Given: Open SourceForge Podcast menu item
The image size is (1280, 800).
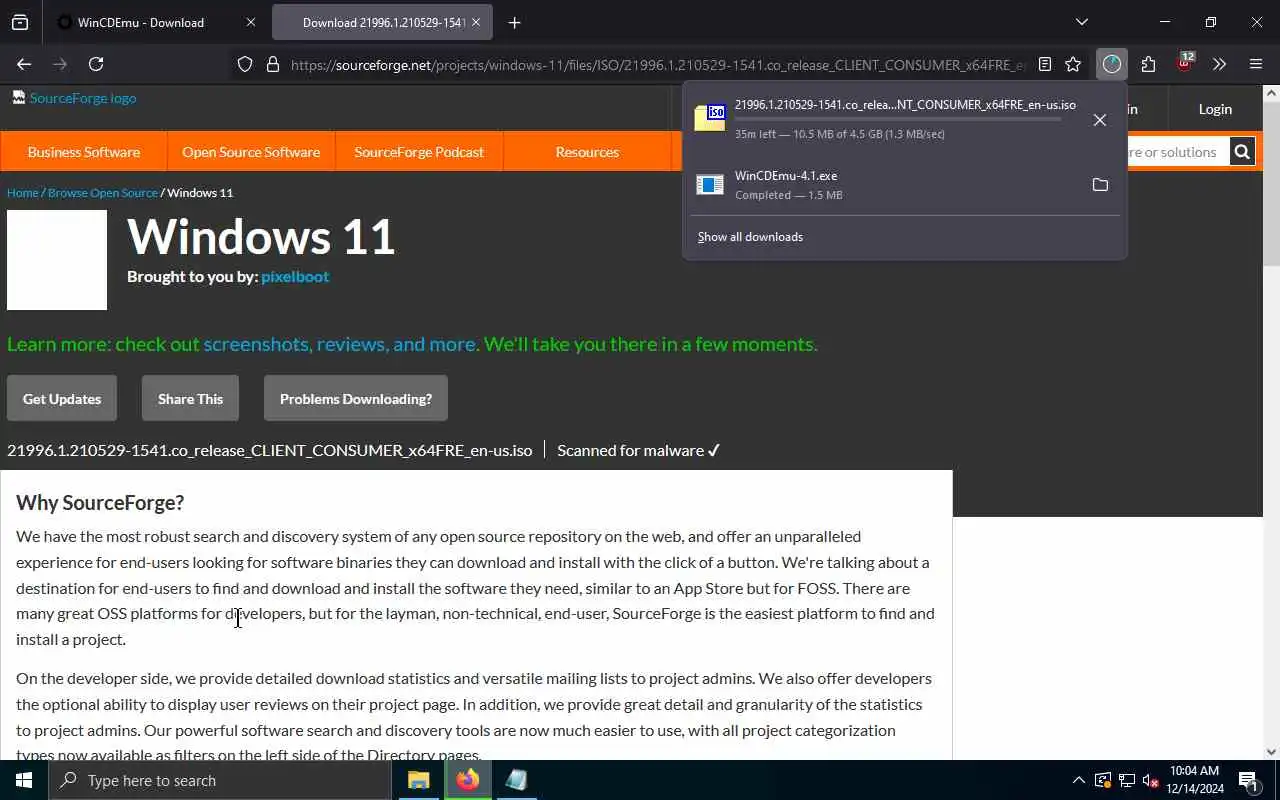Looking at the screenshot, I should point(419,152).
